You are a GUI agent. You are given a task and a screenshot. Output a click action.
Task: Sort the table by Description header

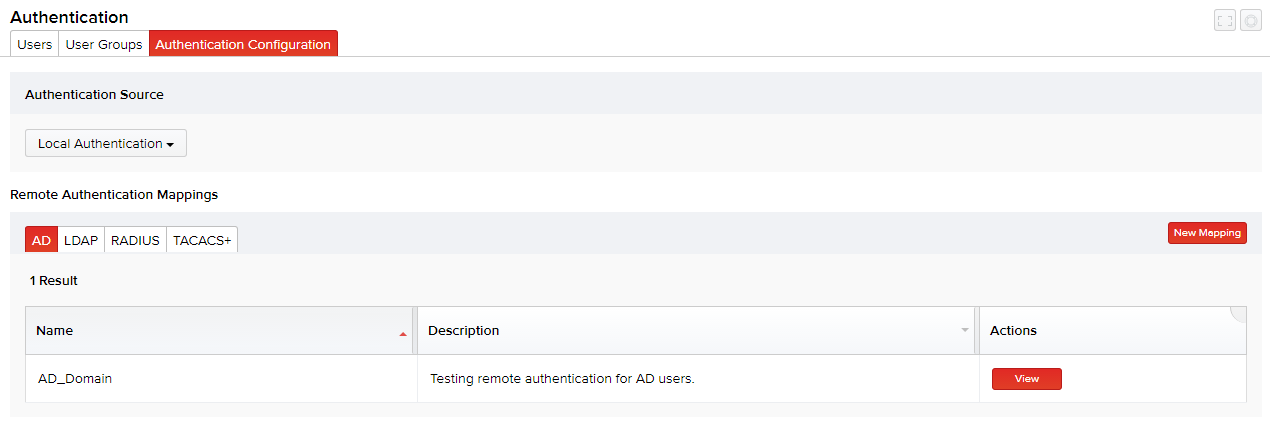[x=464, y=331]
